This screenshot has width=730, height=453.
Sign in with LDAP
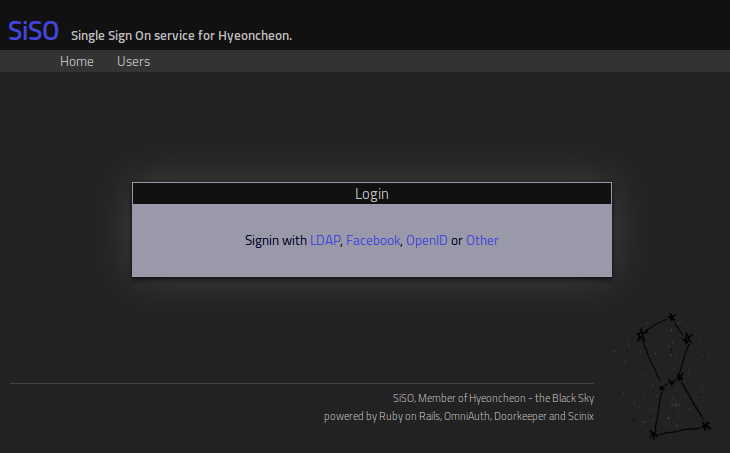click(325, 241)
